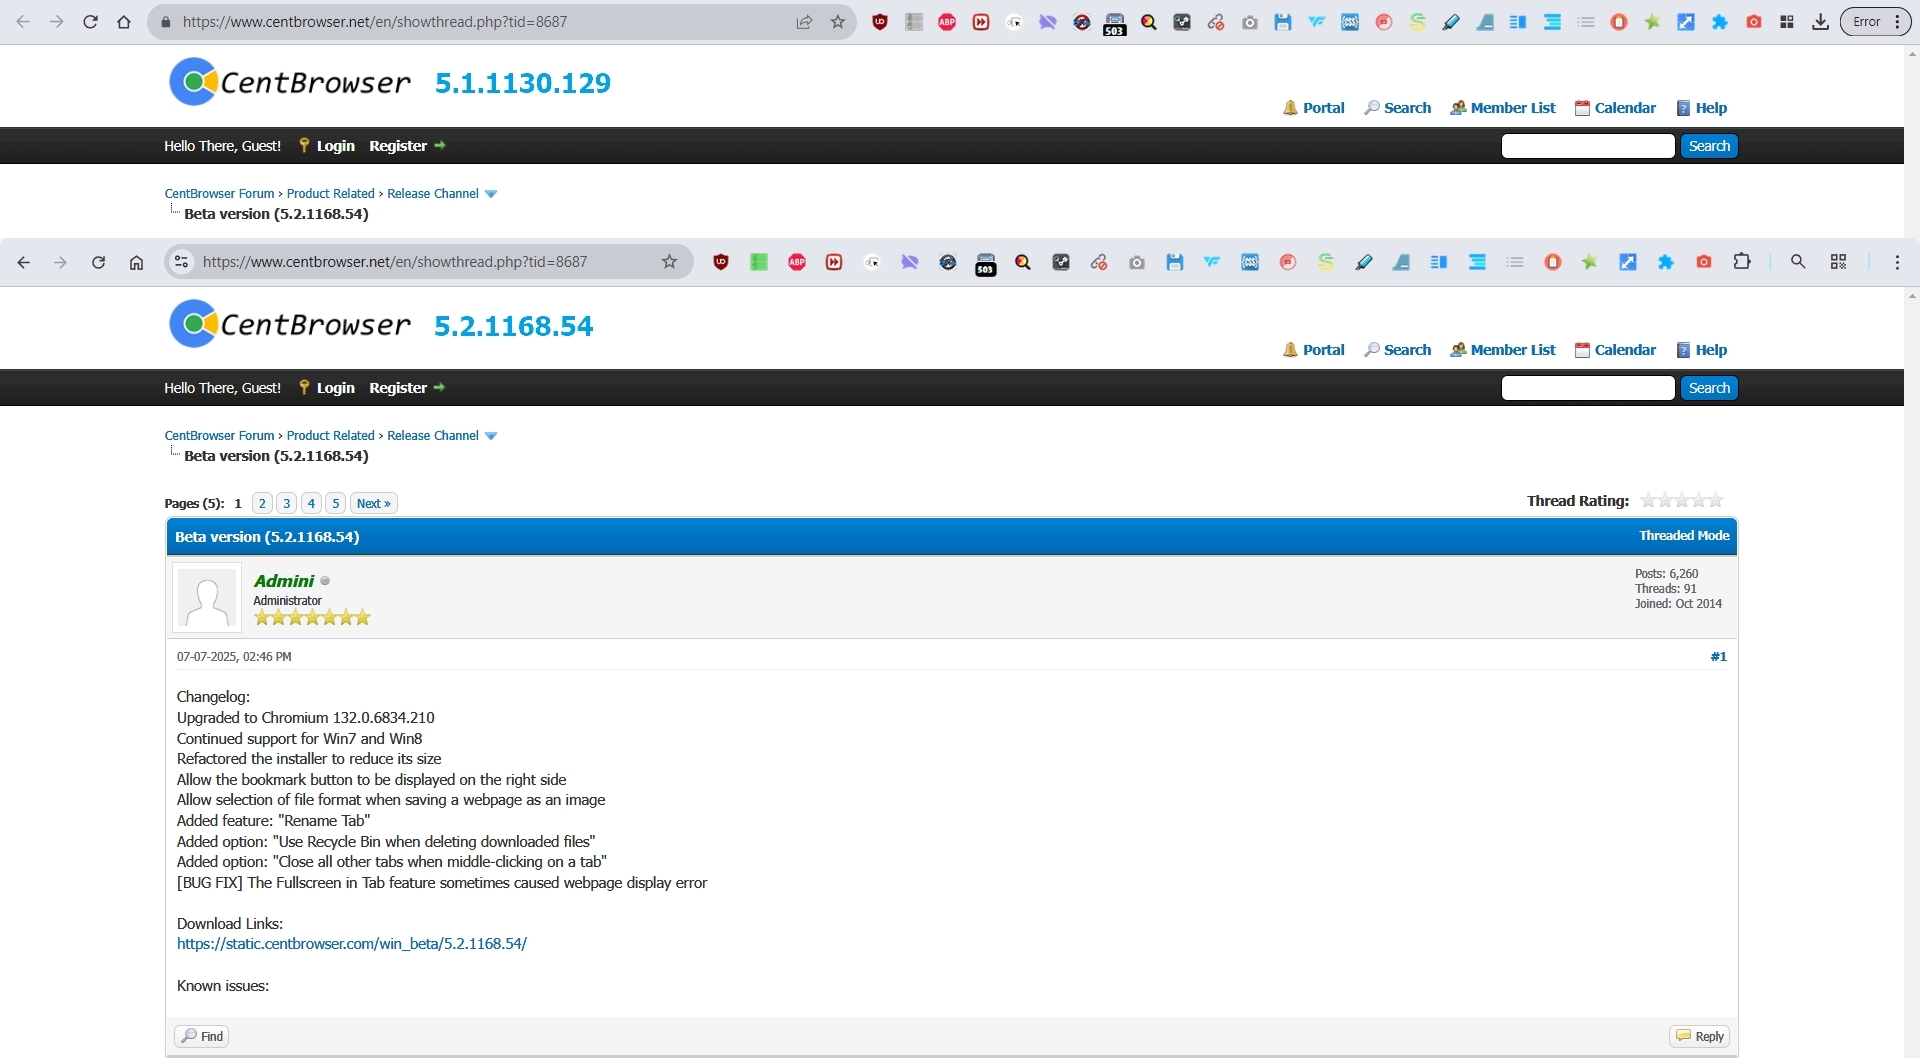Go home via 5.1.1130.129 toolbar home button
This screenshot has width=1920, height=1061.
click(124, 22)
